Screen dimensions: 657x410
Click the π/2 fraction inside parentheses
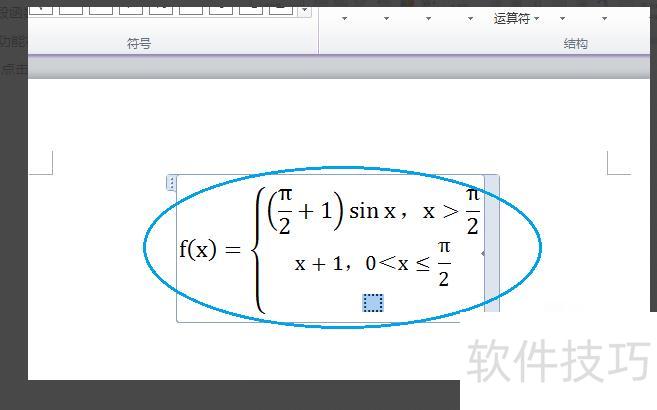pyautogui.click(x=285, y=211)
